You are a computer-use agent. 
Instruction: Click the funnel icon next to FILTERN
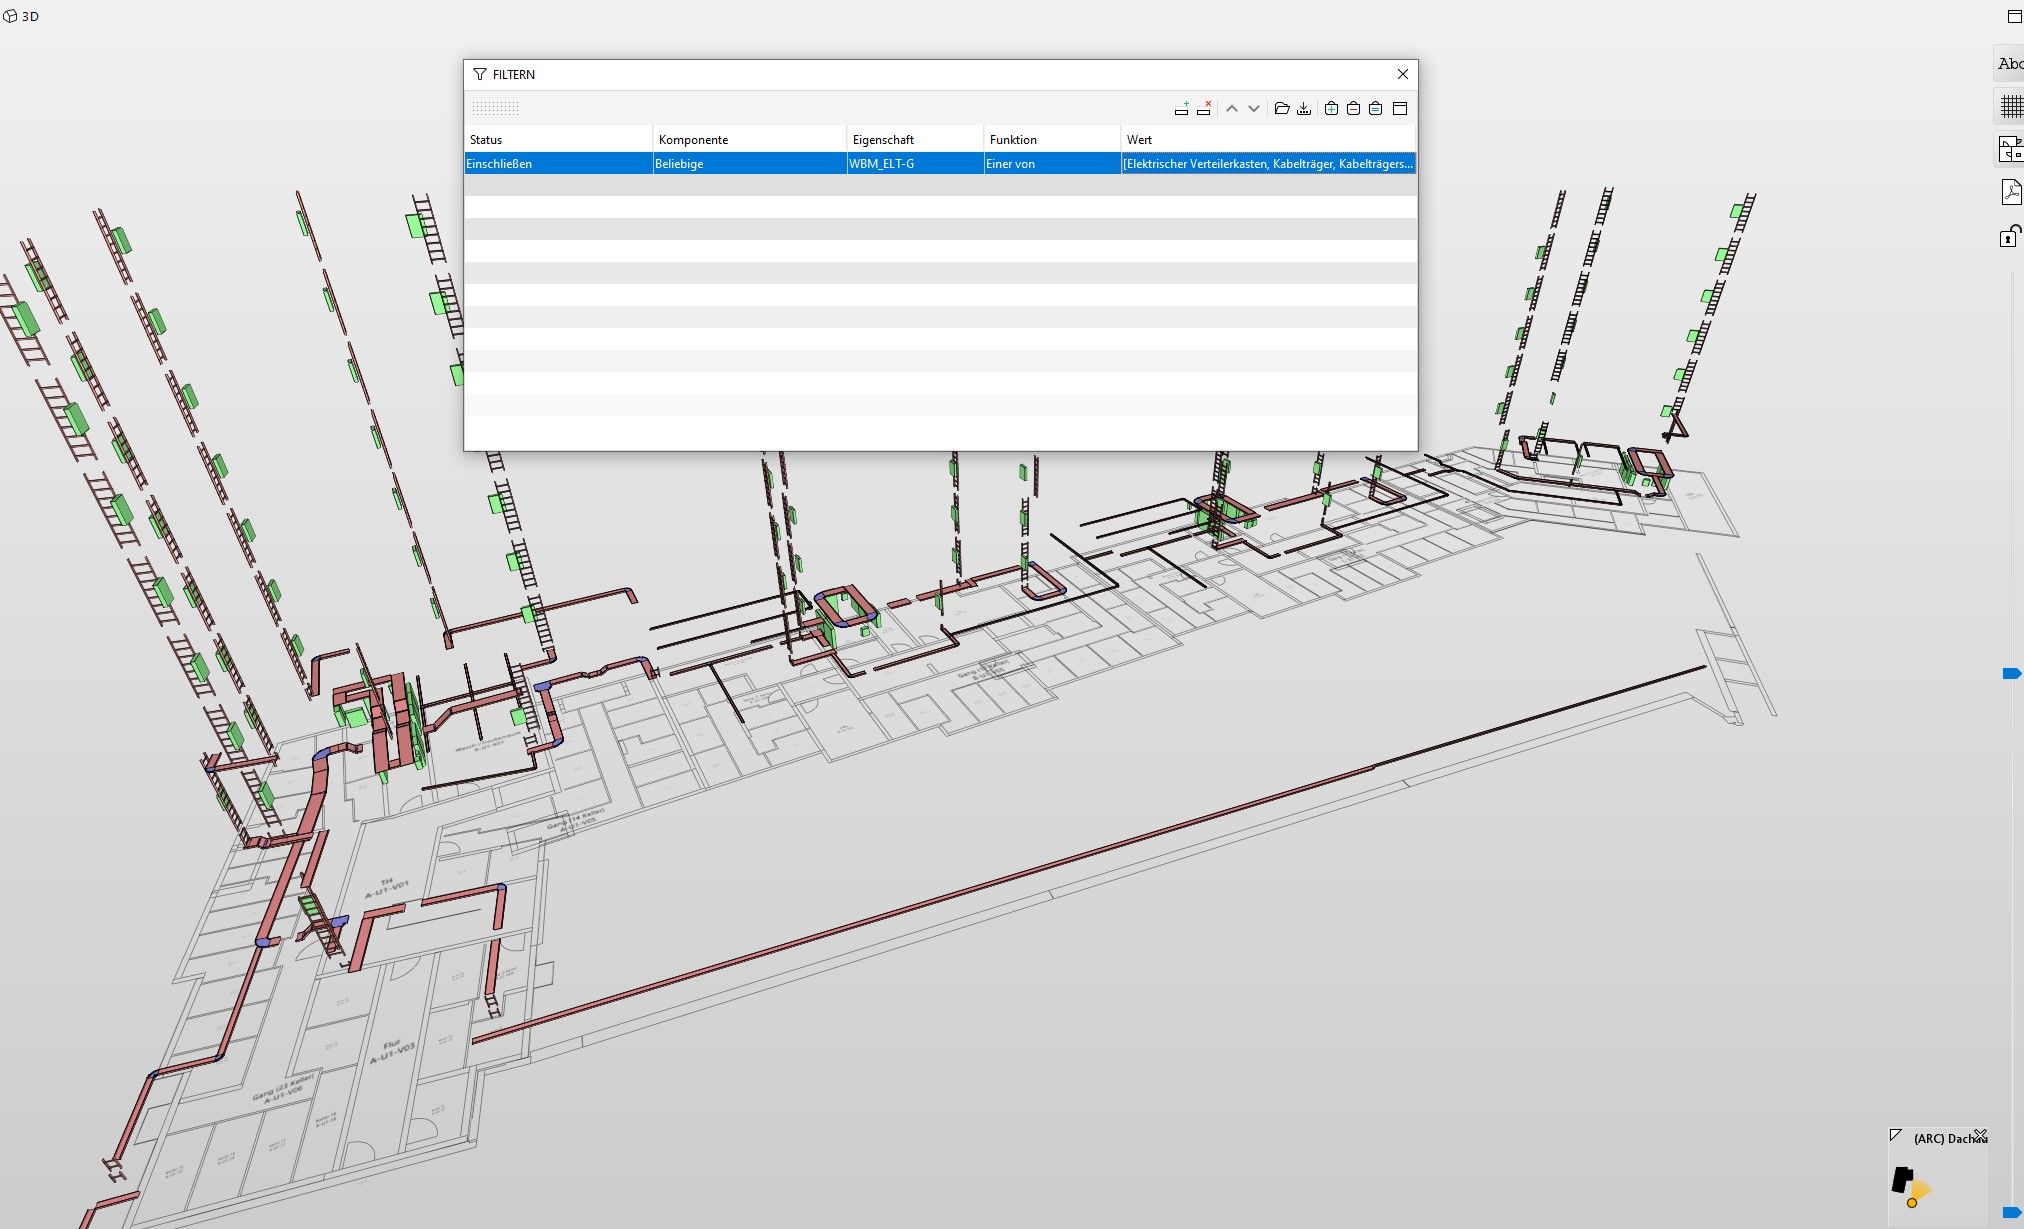(480, 74)
